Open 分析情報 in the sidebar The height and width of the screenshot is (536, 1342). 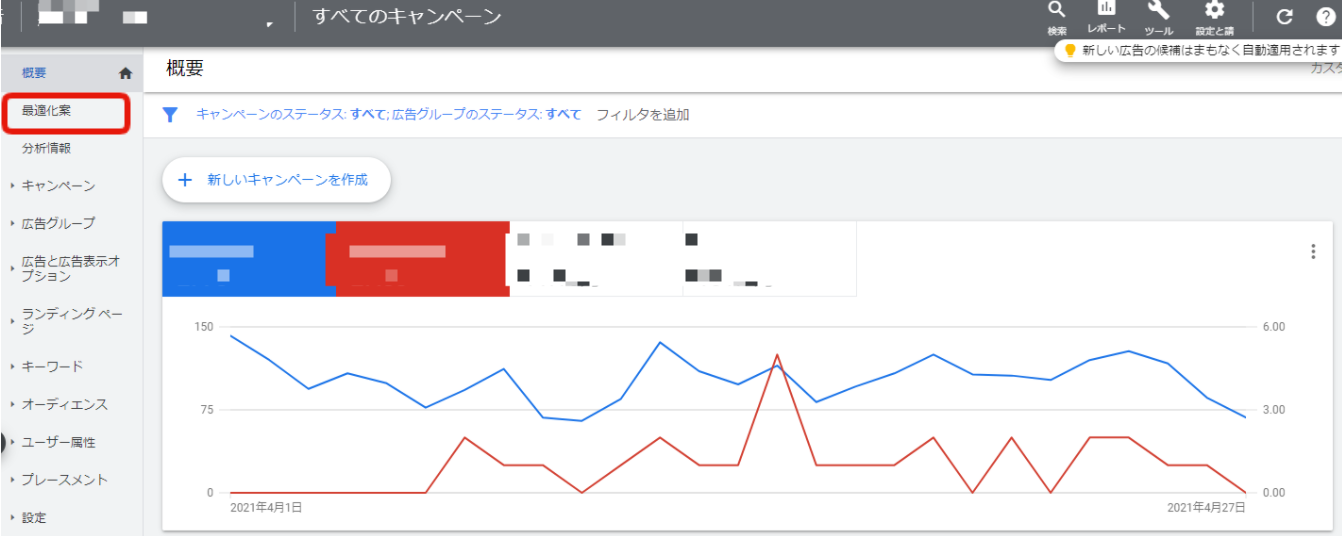46,148
